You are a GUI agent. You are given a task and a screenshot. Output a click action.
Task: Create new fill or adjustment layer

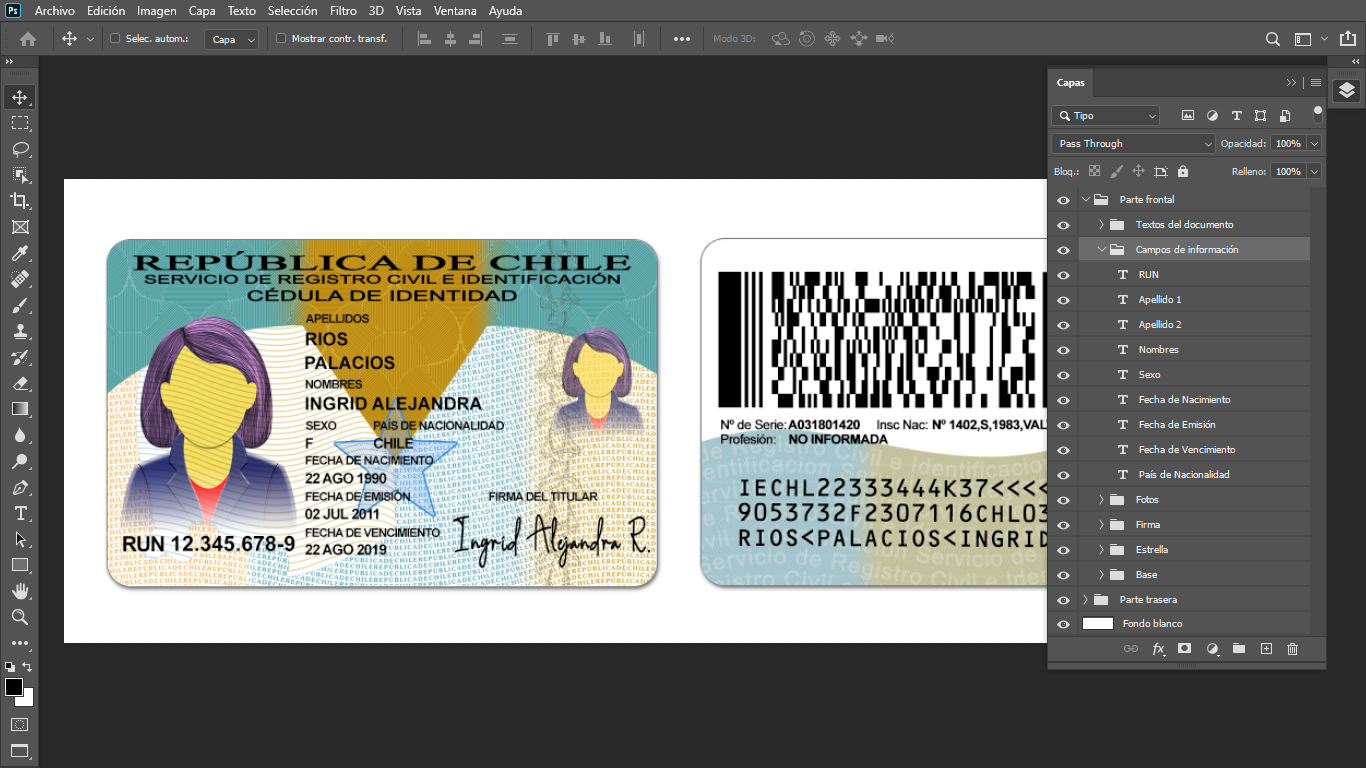[1213, 649]
